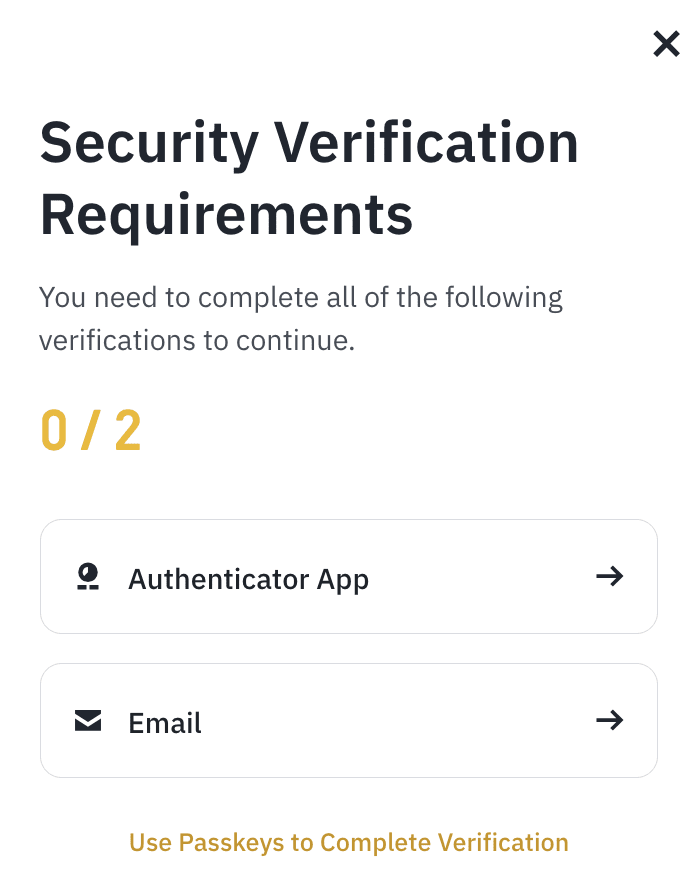Click the arrow beside Authenticator App
This screenshot has height=880, width=700.
609,576
